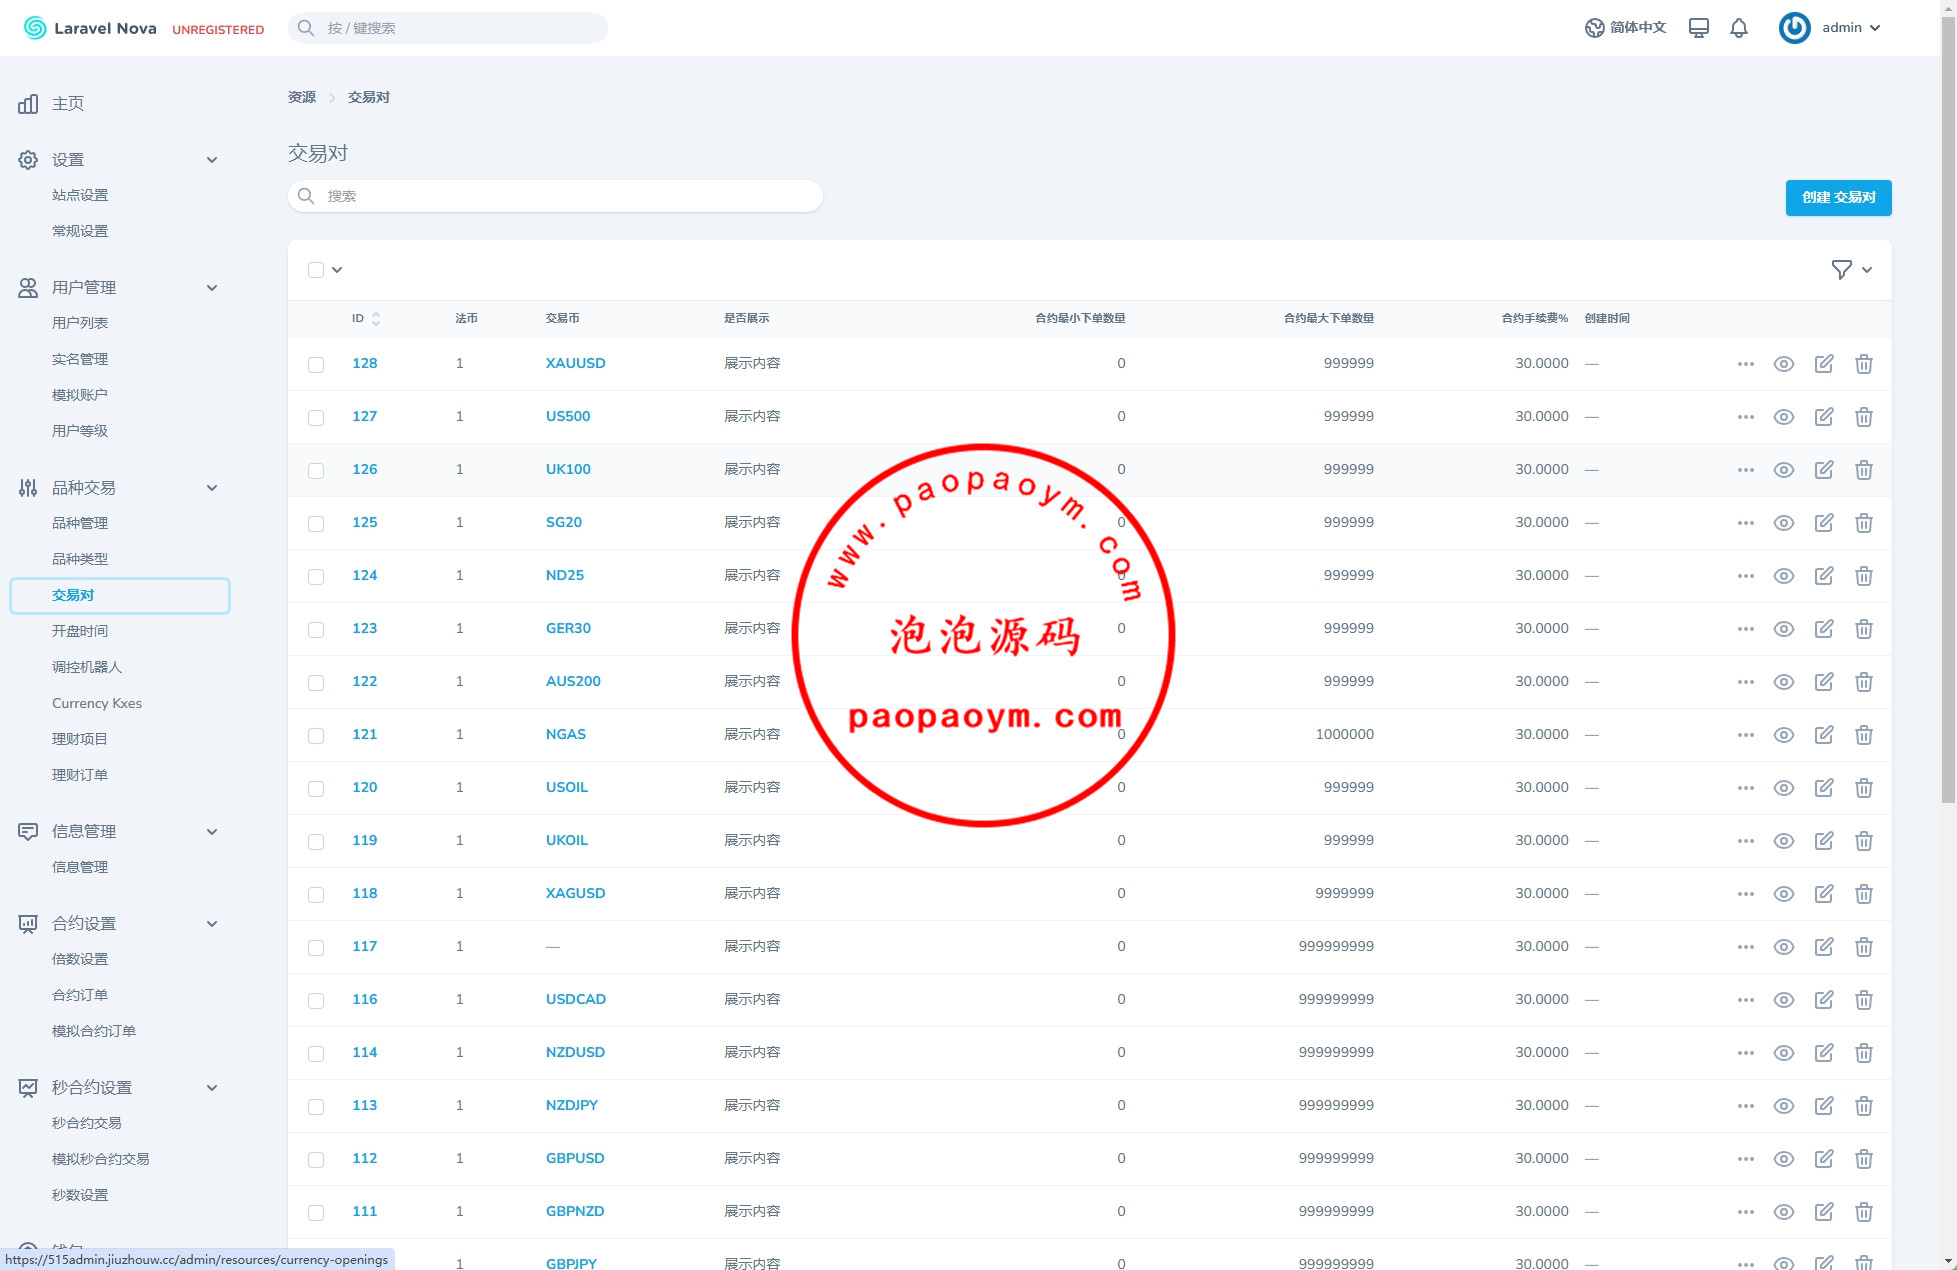View NGAS row via eye icon
This screenshot has height=1270, width=1957.
click(x=1784, y=735)
